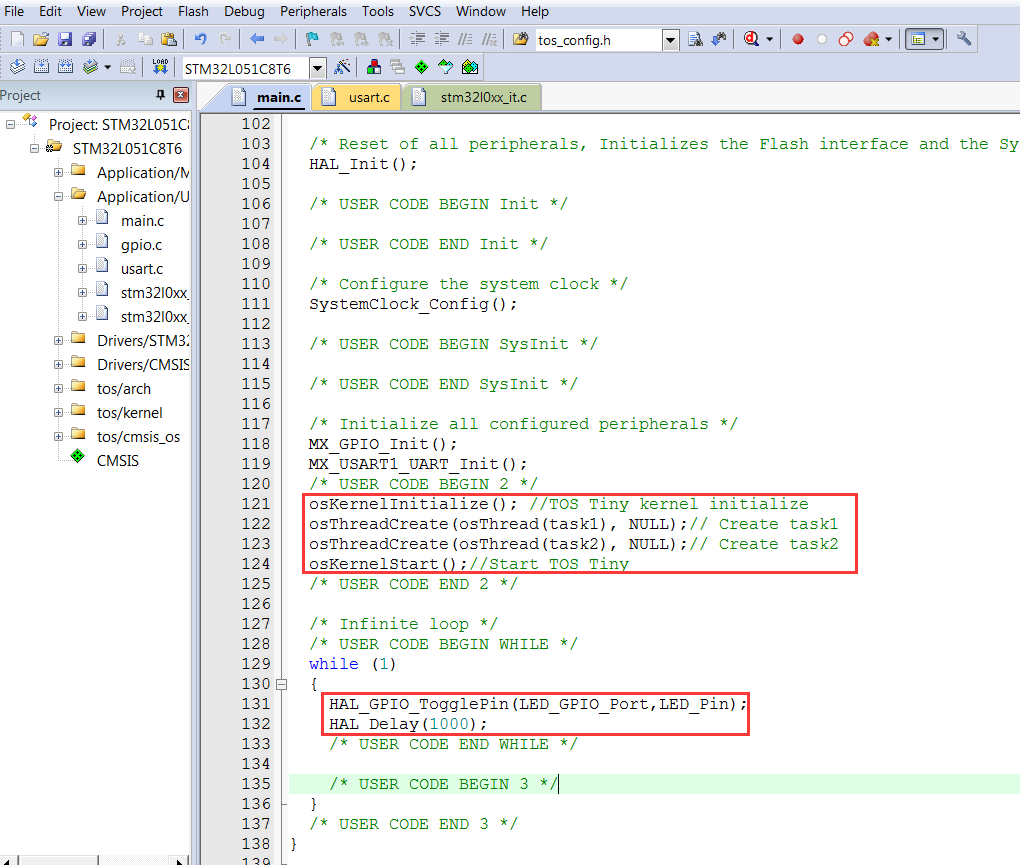Click the osKernelStart() code line
Viewport: 1020px width, 865px height.
(468, 564)
